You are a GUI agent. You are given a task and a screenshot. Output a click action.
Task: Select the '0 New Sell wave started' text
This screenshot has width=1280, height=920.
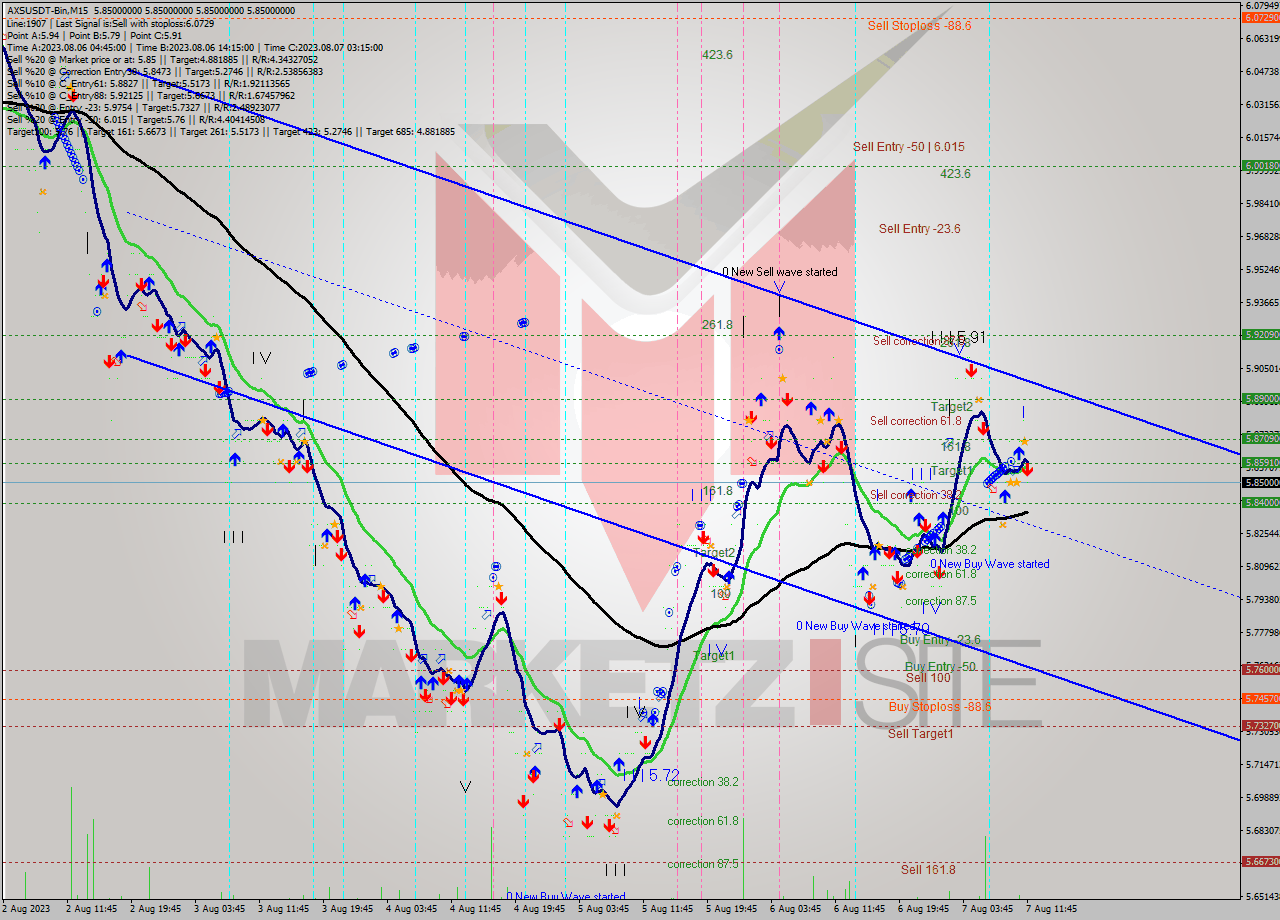coord(780,272)
